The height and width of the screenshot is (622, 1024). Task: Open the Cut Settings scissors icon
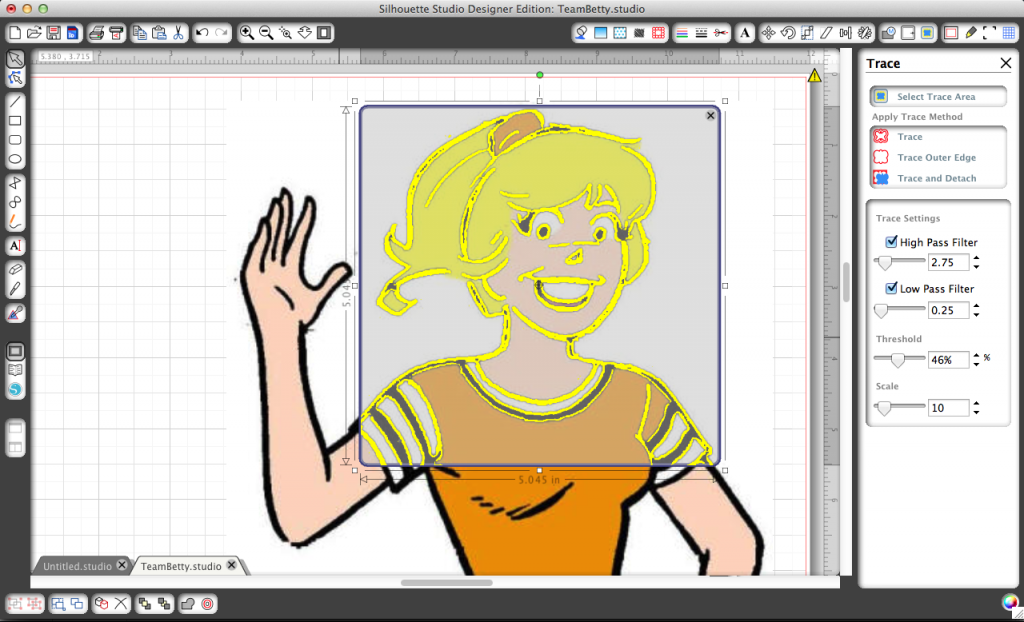pyautogui.click(x=720, y=33)
